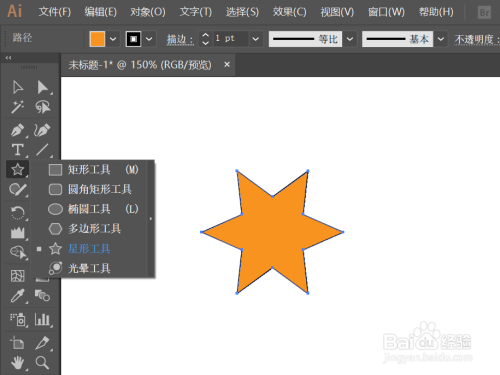Pick the Blend tool
The height and width of the screenshot is (375, 500).
43,295
